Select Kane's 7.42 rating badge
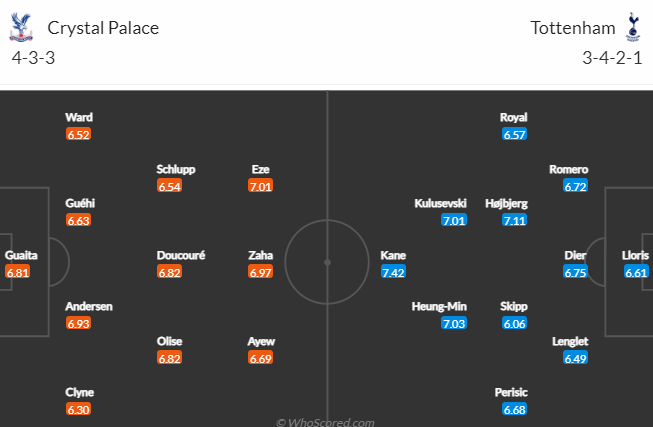Screen dimensions: 653x427 (x=393, y=272)
